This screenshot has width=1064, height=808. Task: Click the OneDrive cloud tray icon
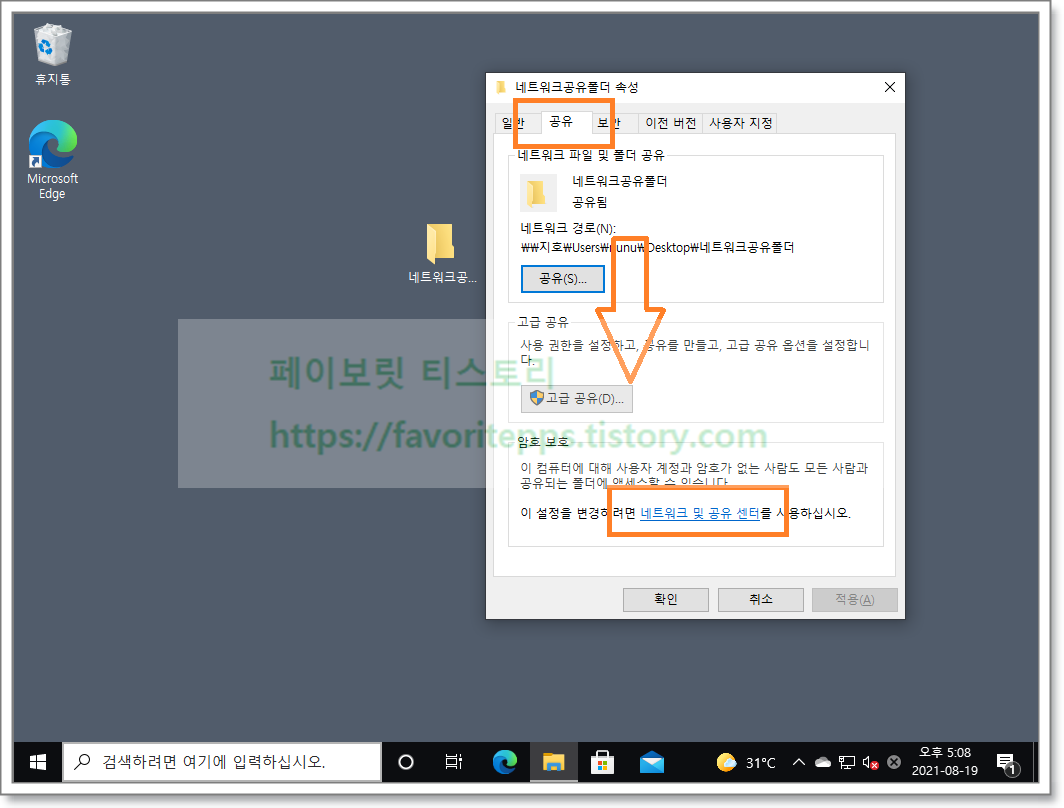pos(822,763)
